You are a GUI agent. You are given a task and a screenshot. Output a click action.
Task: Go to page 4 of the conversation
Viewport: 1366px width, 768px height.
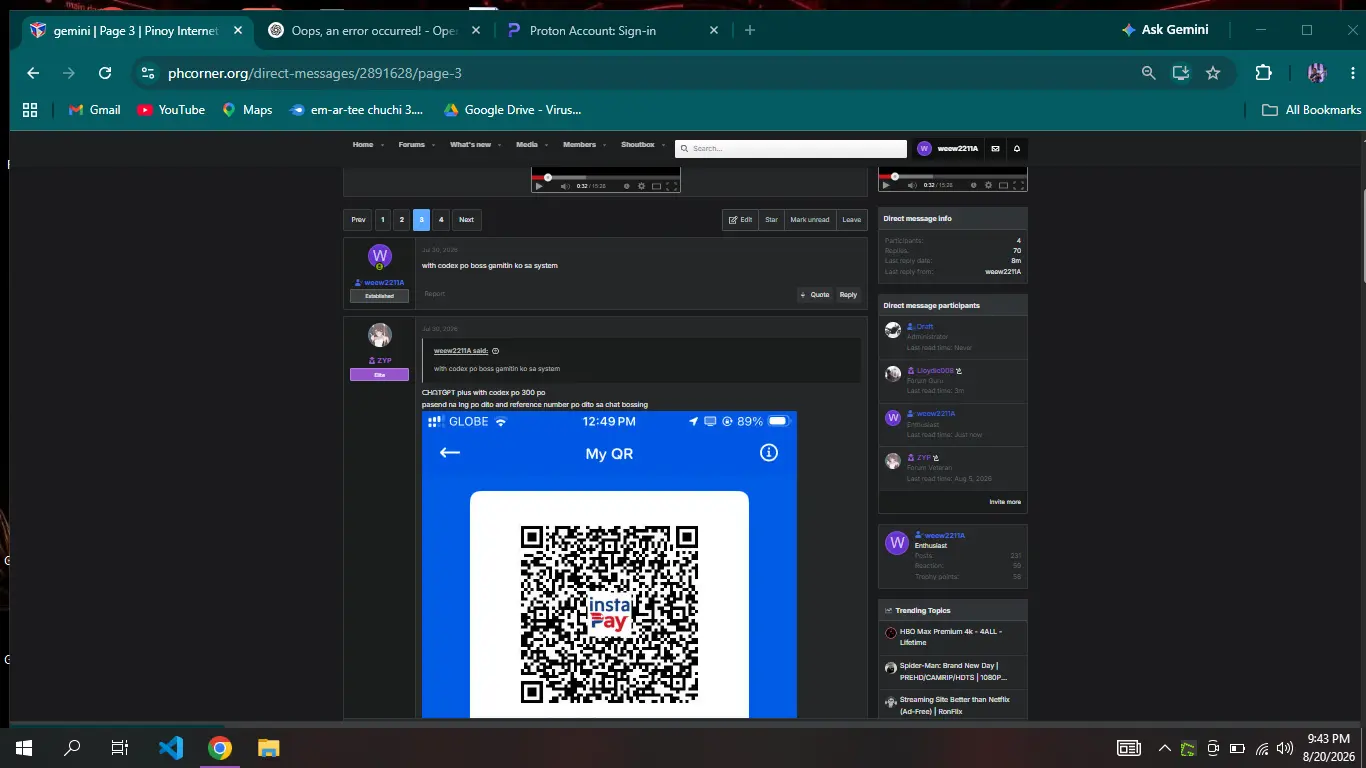point(441,220)
